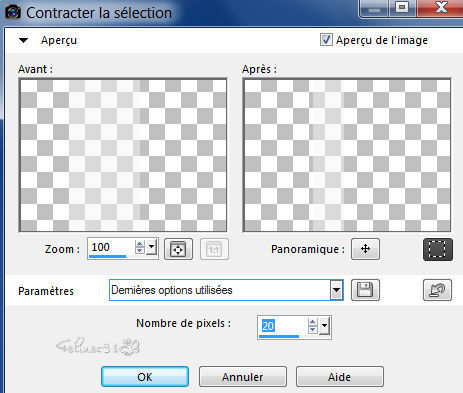Increase Zoom with the up spinner arrow

click(140, 244)
